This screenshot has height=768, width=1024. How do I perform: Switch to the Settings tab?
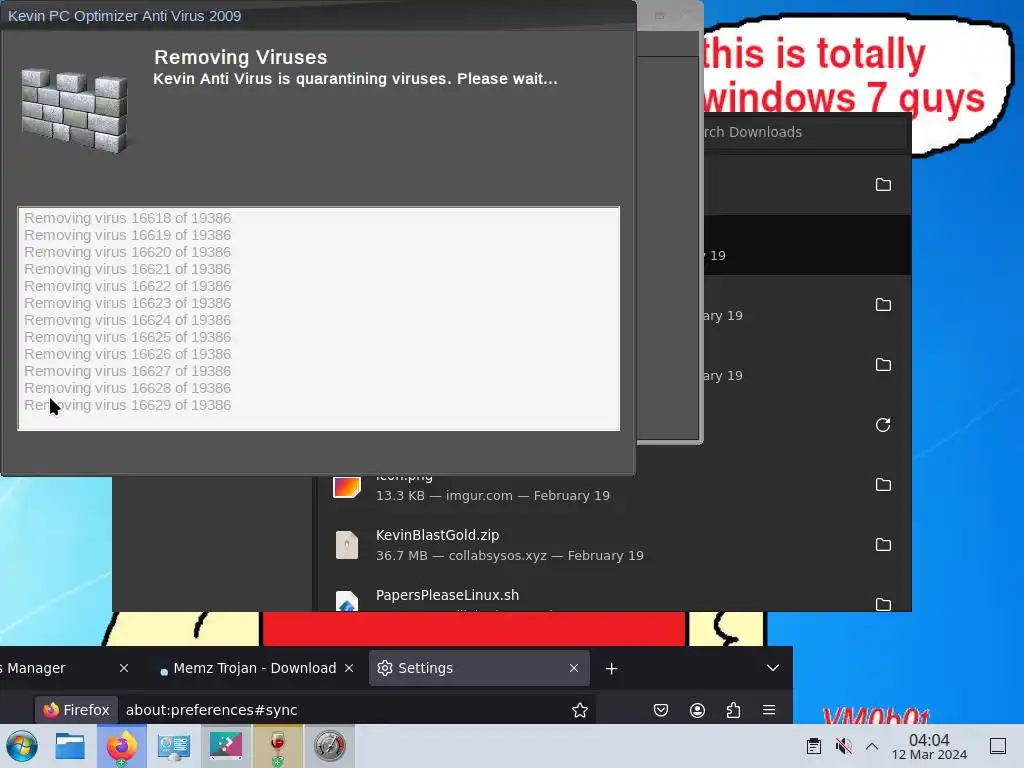tap(479, 668)
